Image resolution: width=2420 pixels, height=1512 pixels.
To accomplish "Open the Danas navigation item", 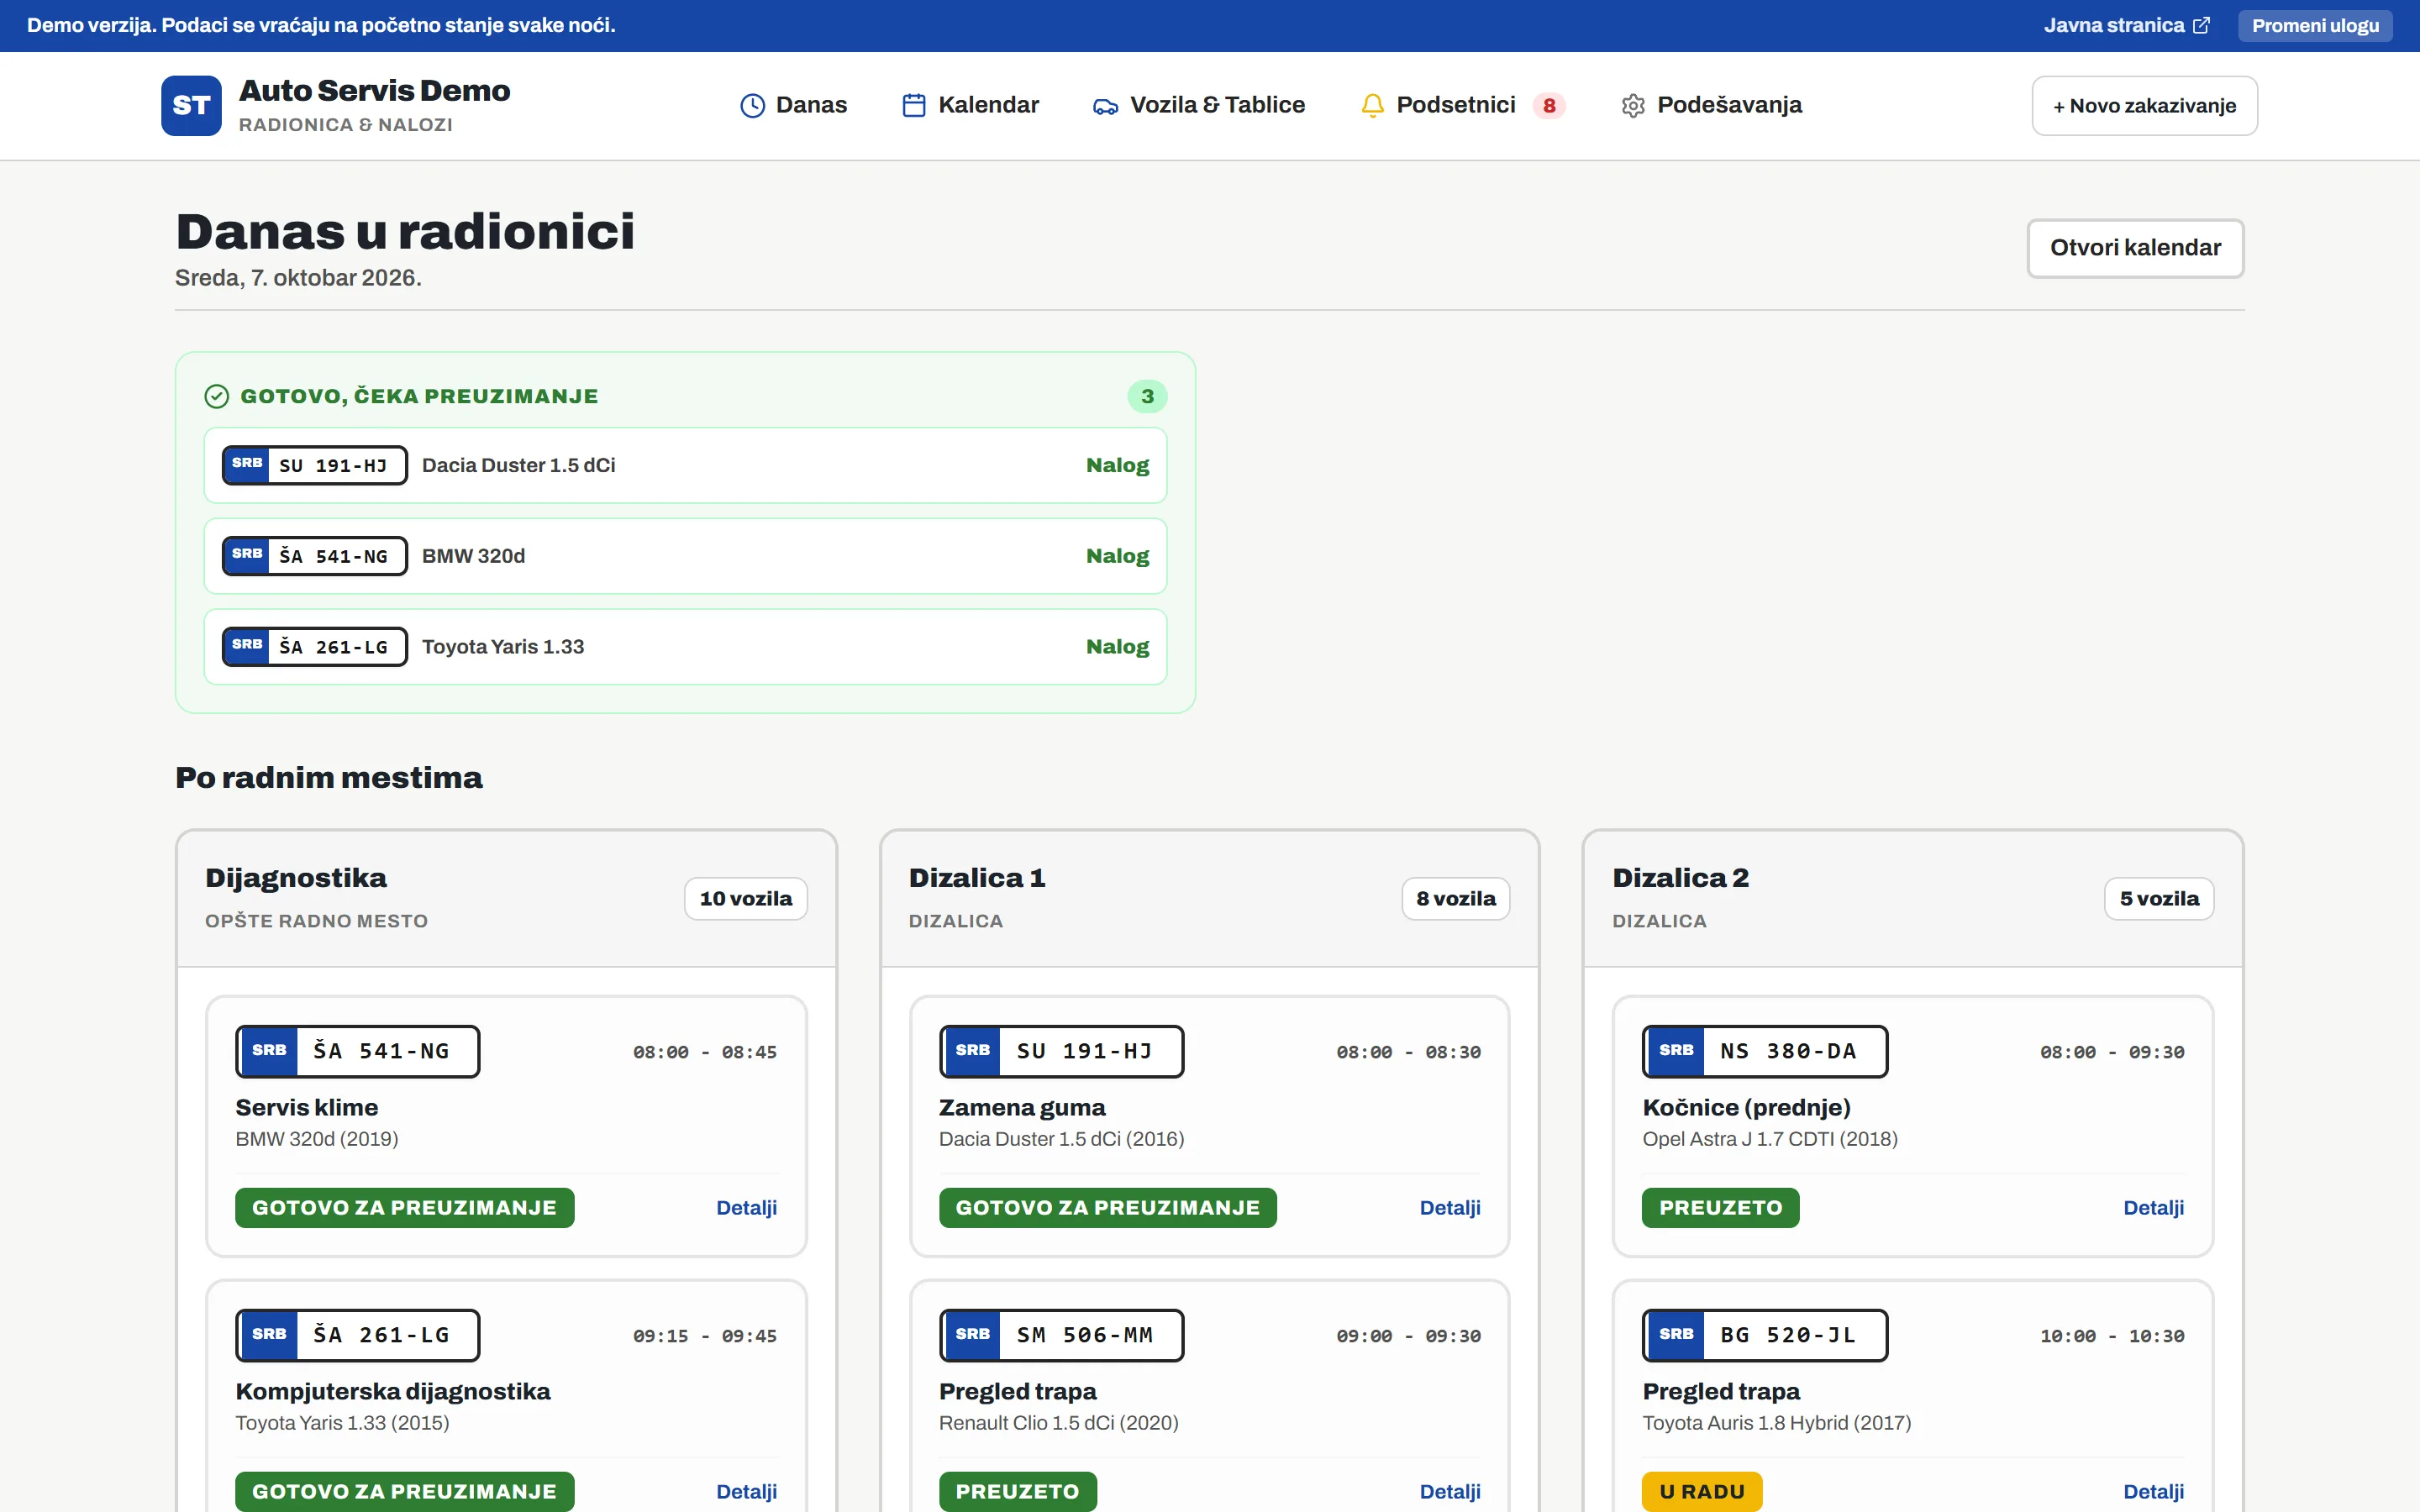I will (793, 106).
